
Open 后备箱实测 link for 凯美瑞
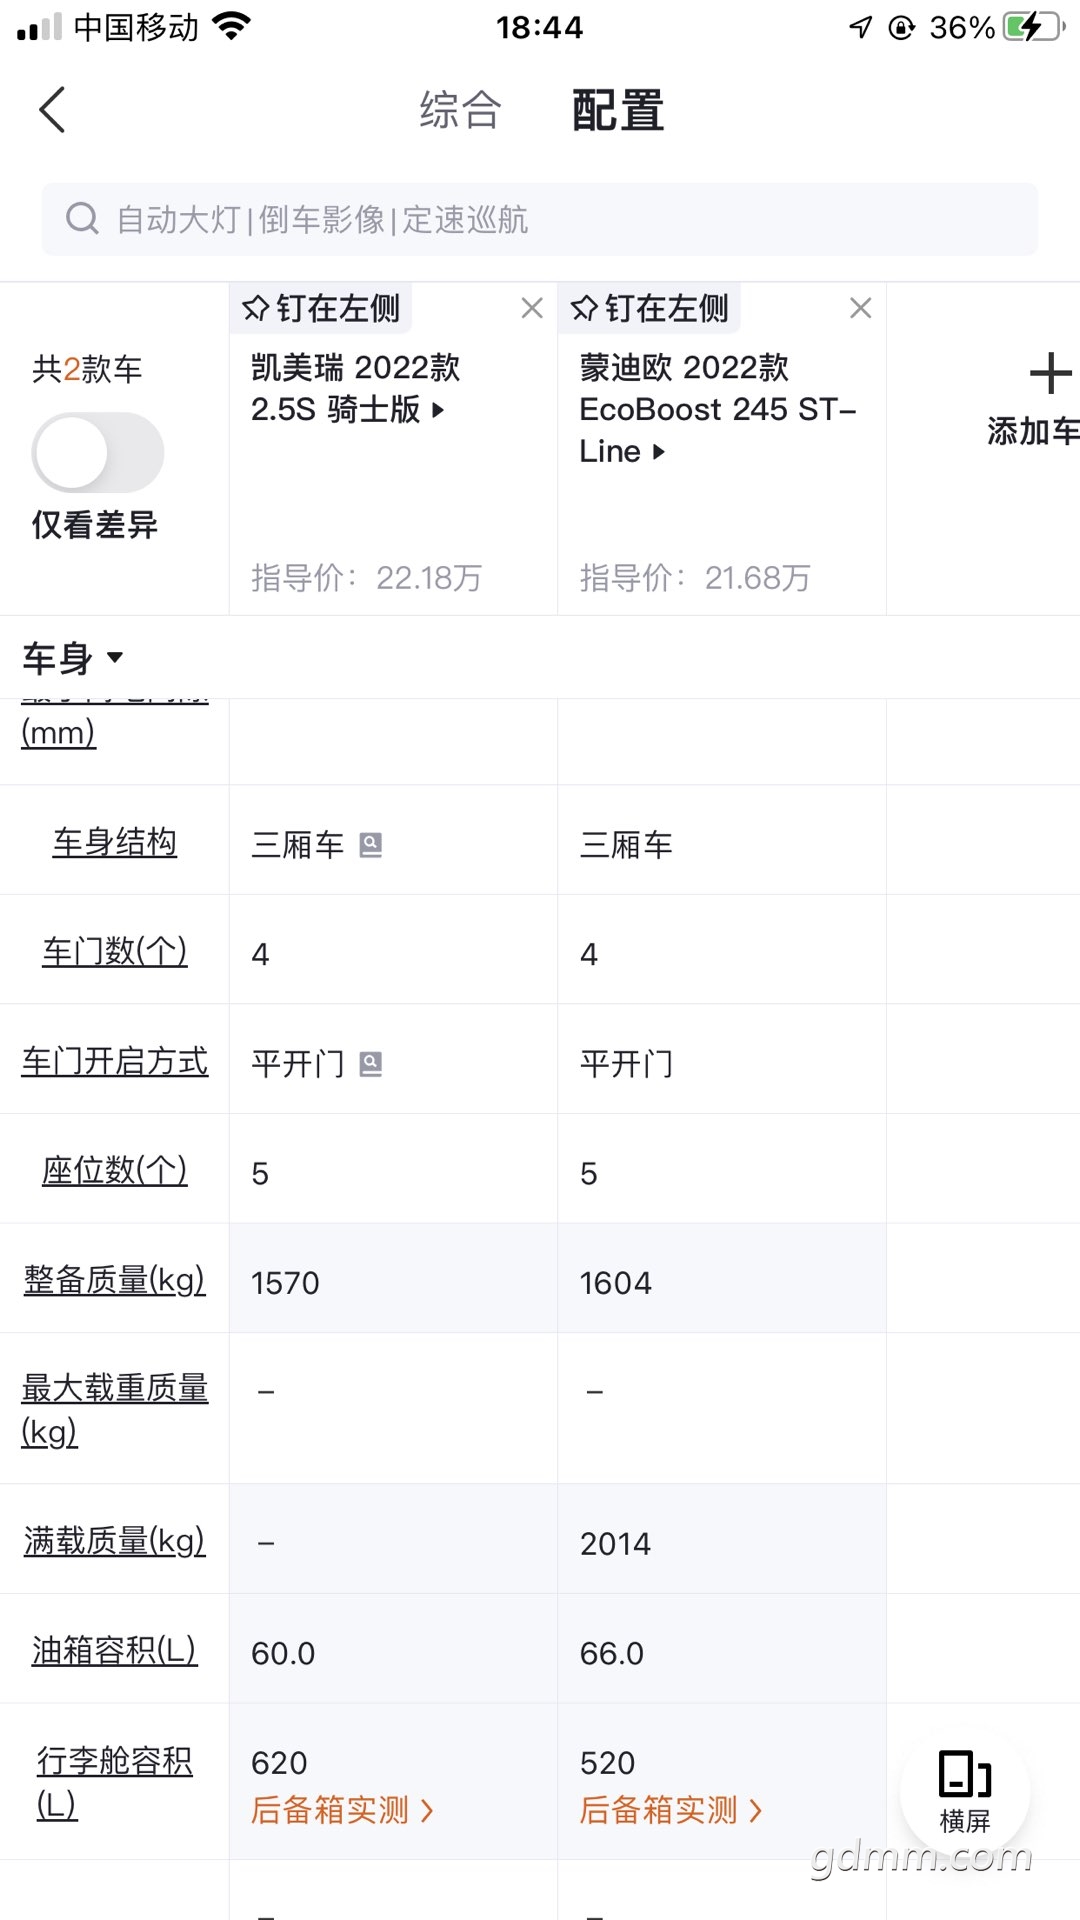tap(342, 1810)
